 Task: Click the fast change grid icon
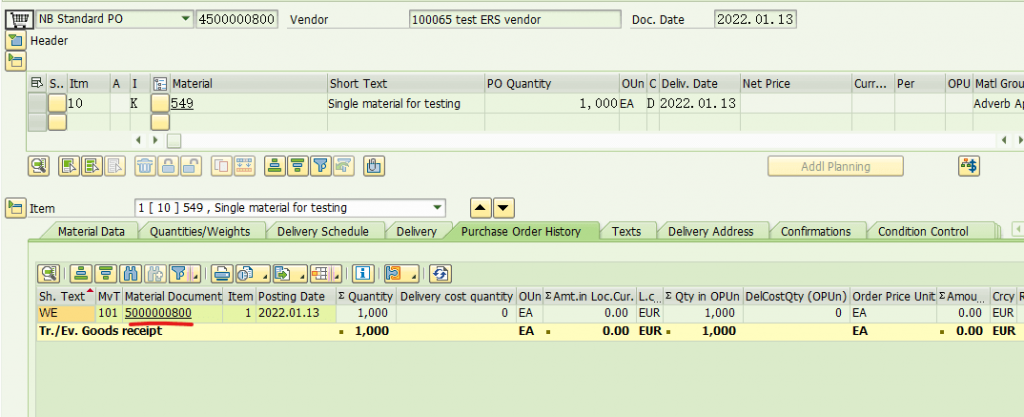click(244, 166)
